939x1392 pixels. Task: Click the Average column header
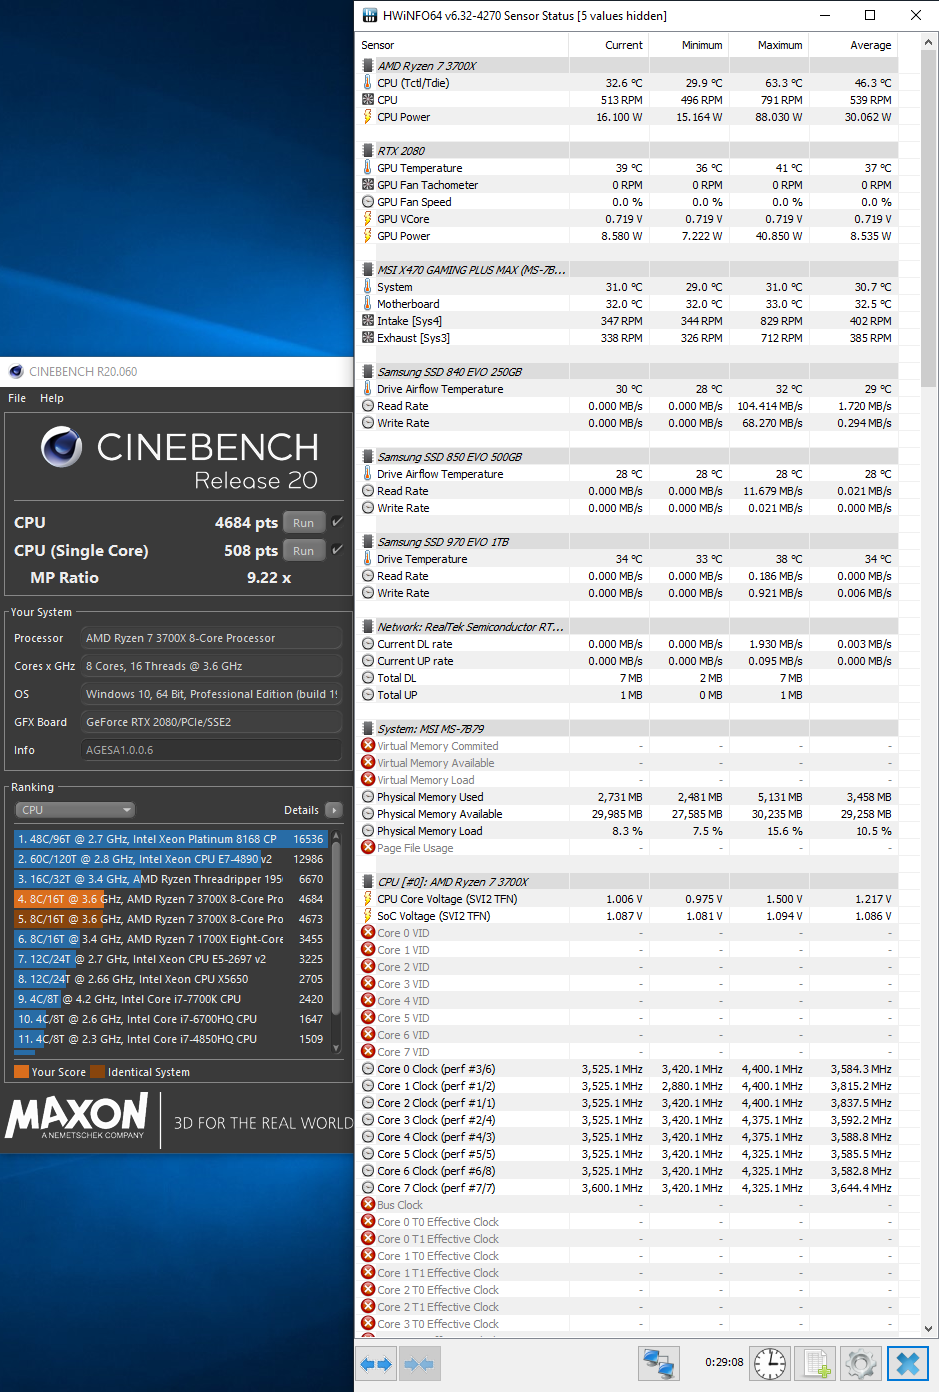pos(853,45)
